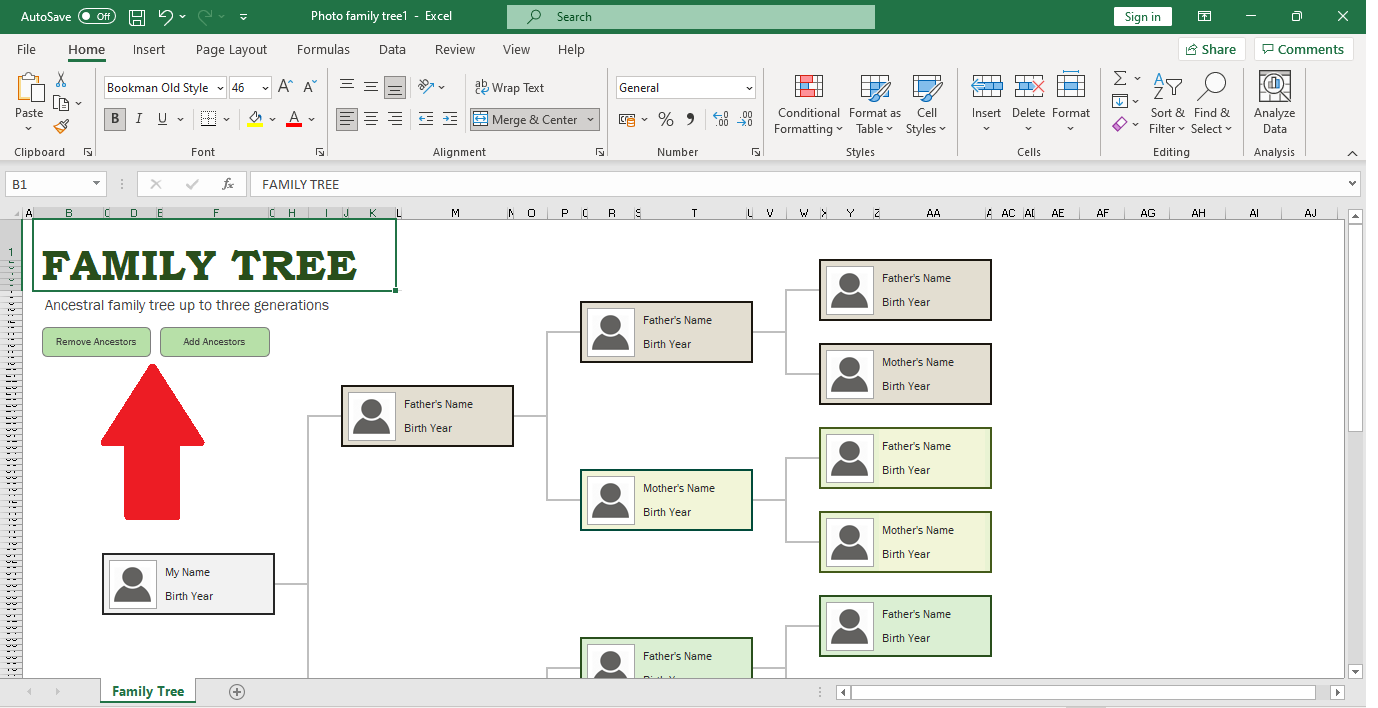
Task: Apply percent number style
Action: tap(666, 119)
